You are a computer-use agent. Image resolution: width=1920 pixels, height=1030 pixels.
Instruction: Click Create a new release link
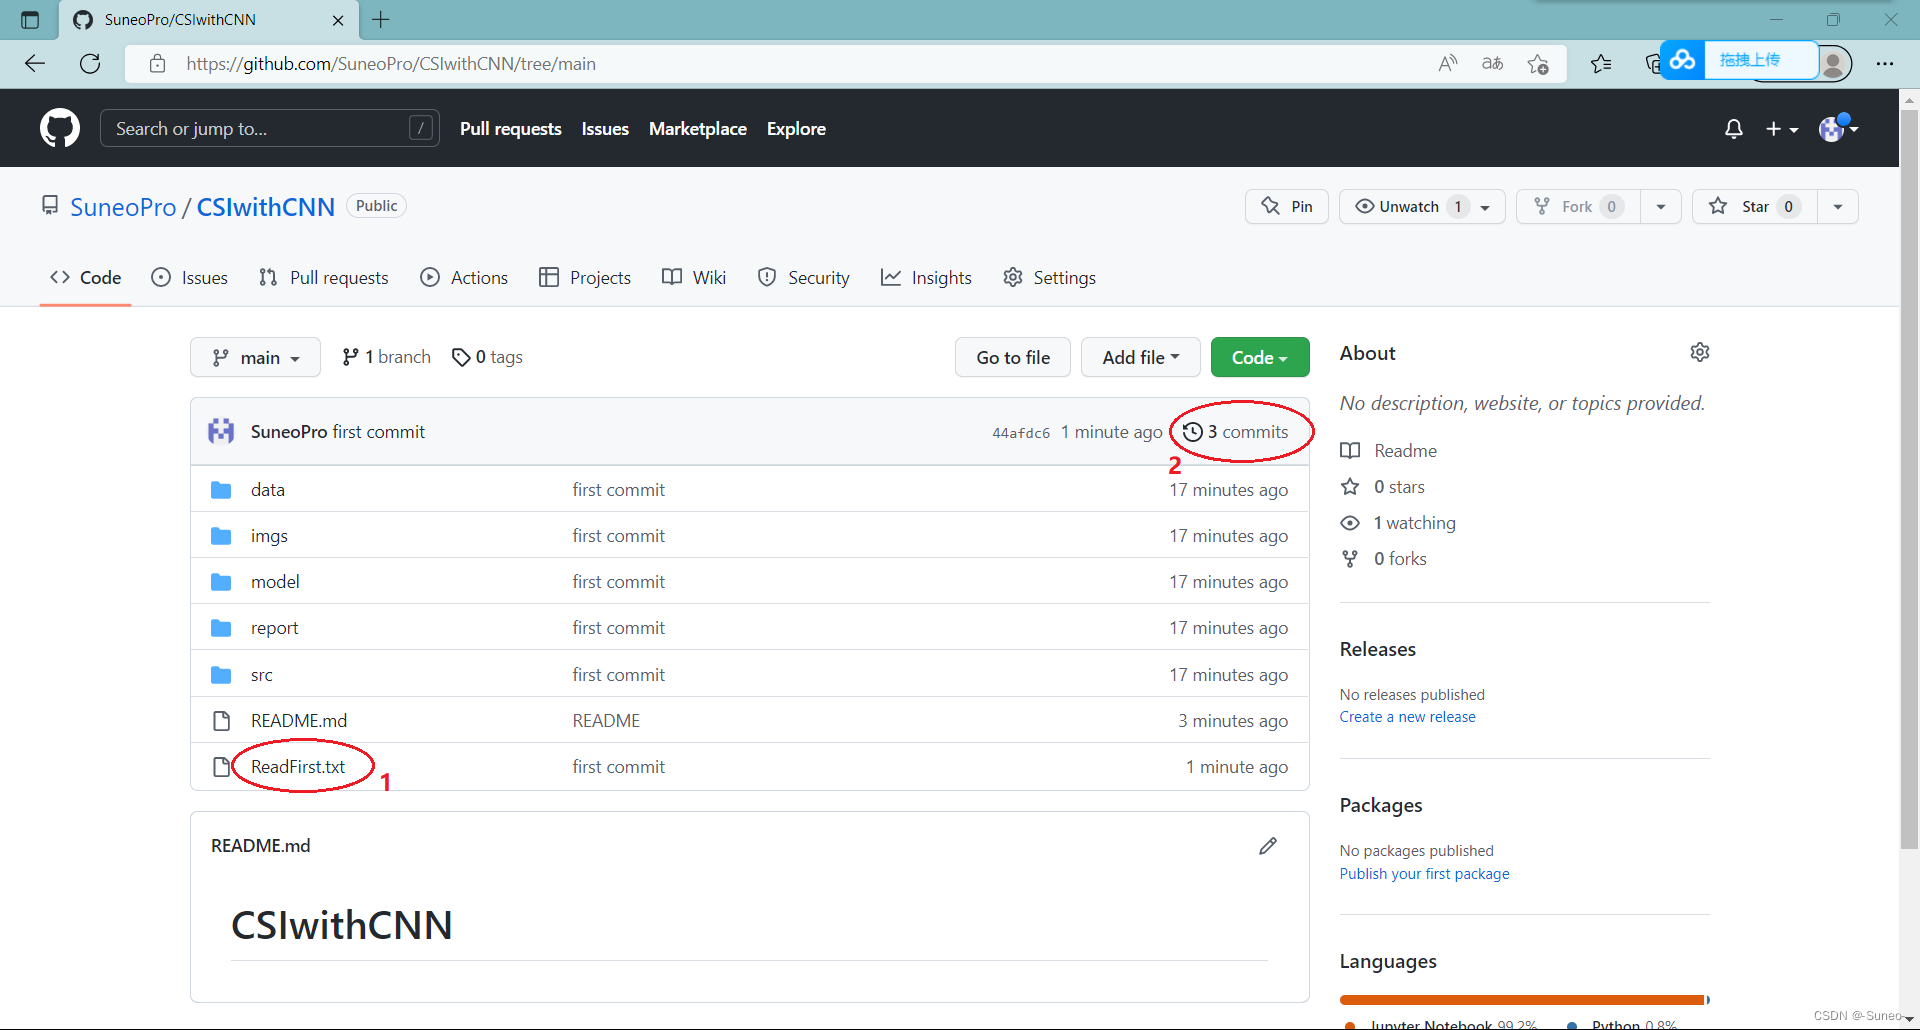click(x=1407, y=717)
